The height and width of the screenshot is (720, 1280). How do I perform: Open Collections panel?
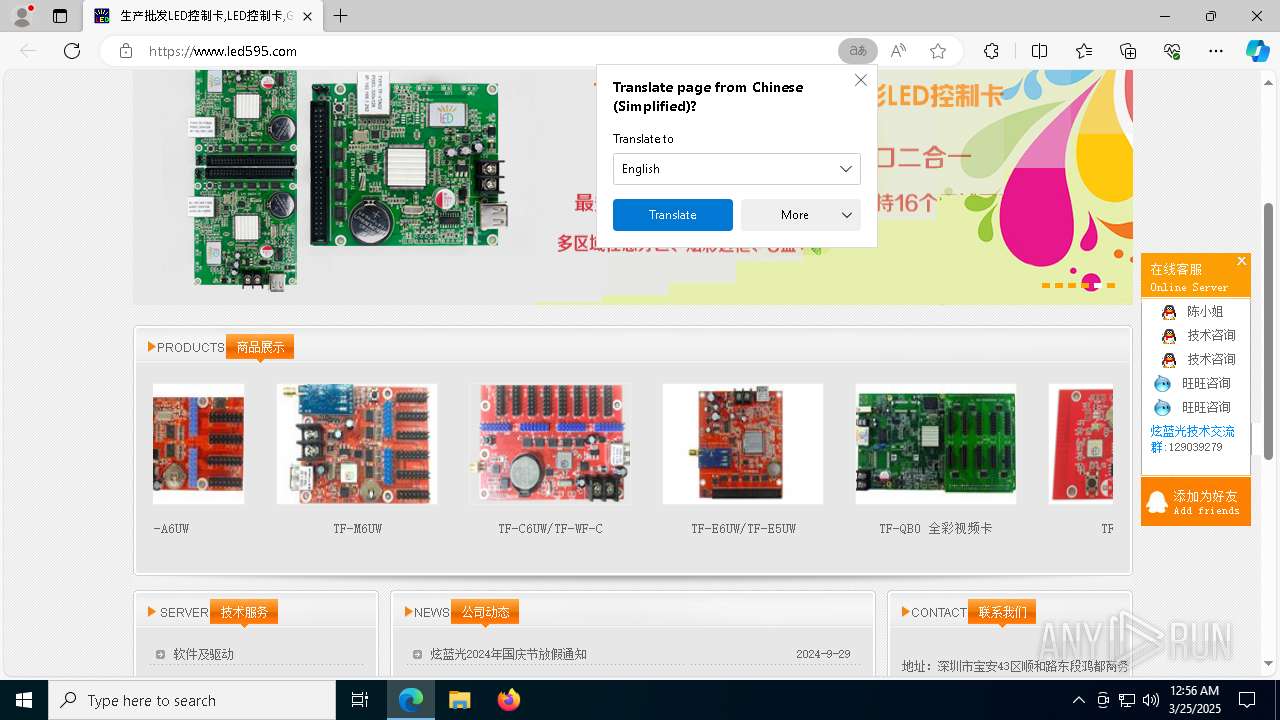point(1128,51)
